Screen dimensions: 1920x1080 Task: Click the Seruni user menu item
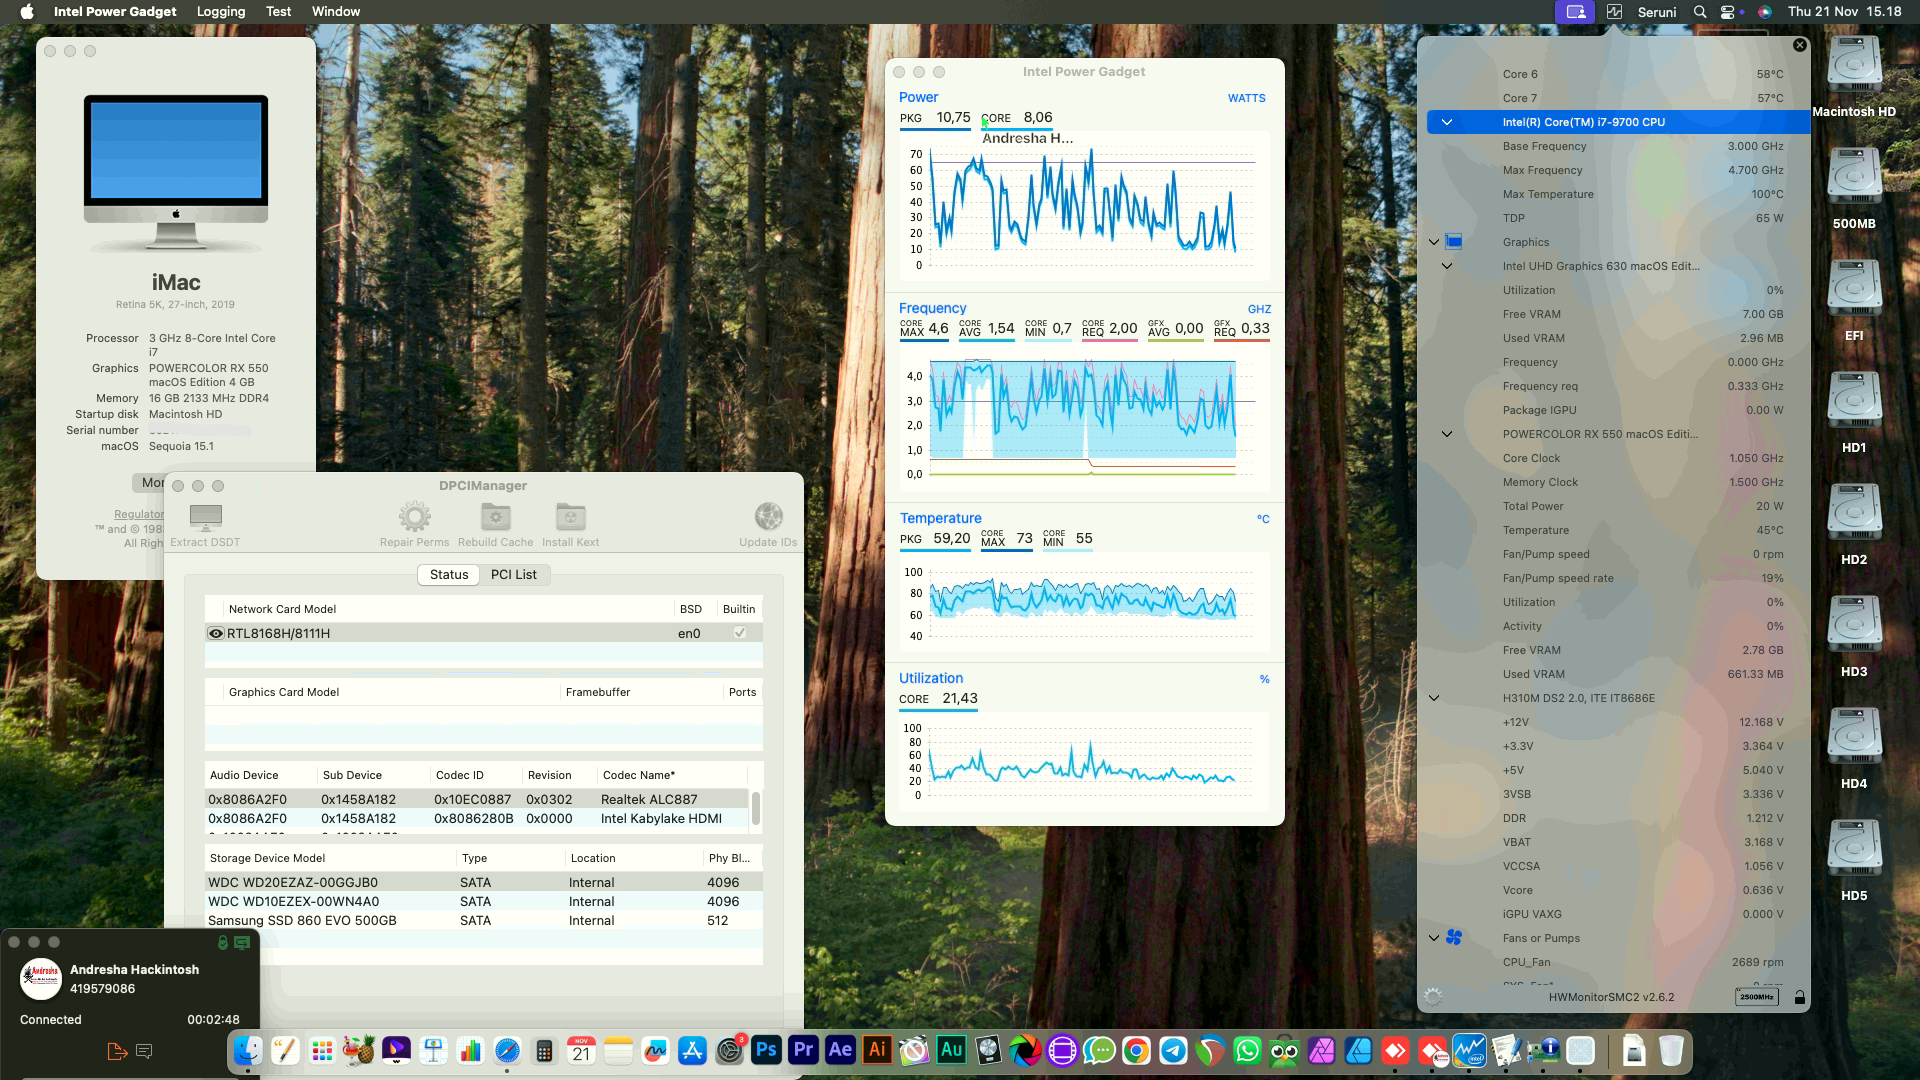(x=1656, y=12)
